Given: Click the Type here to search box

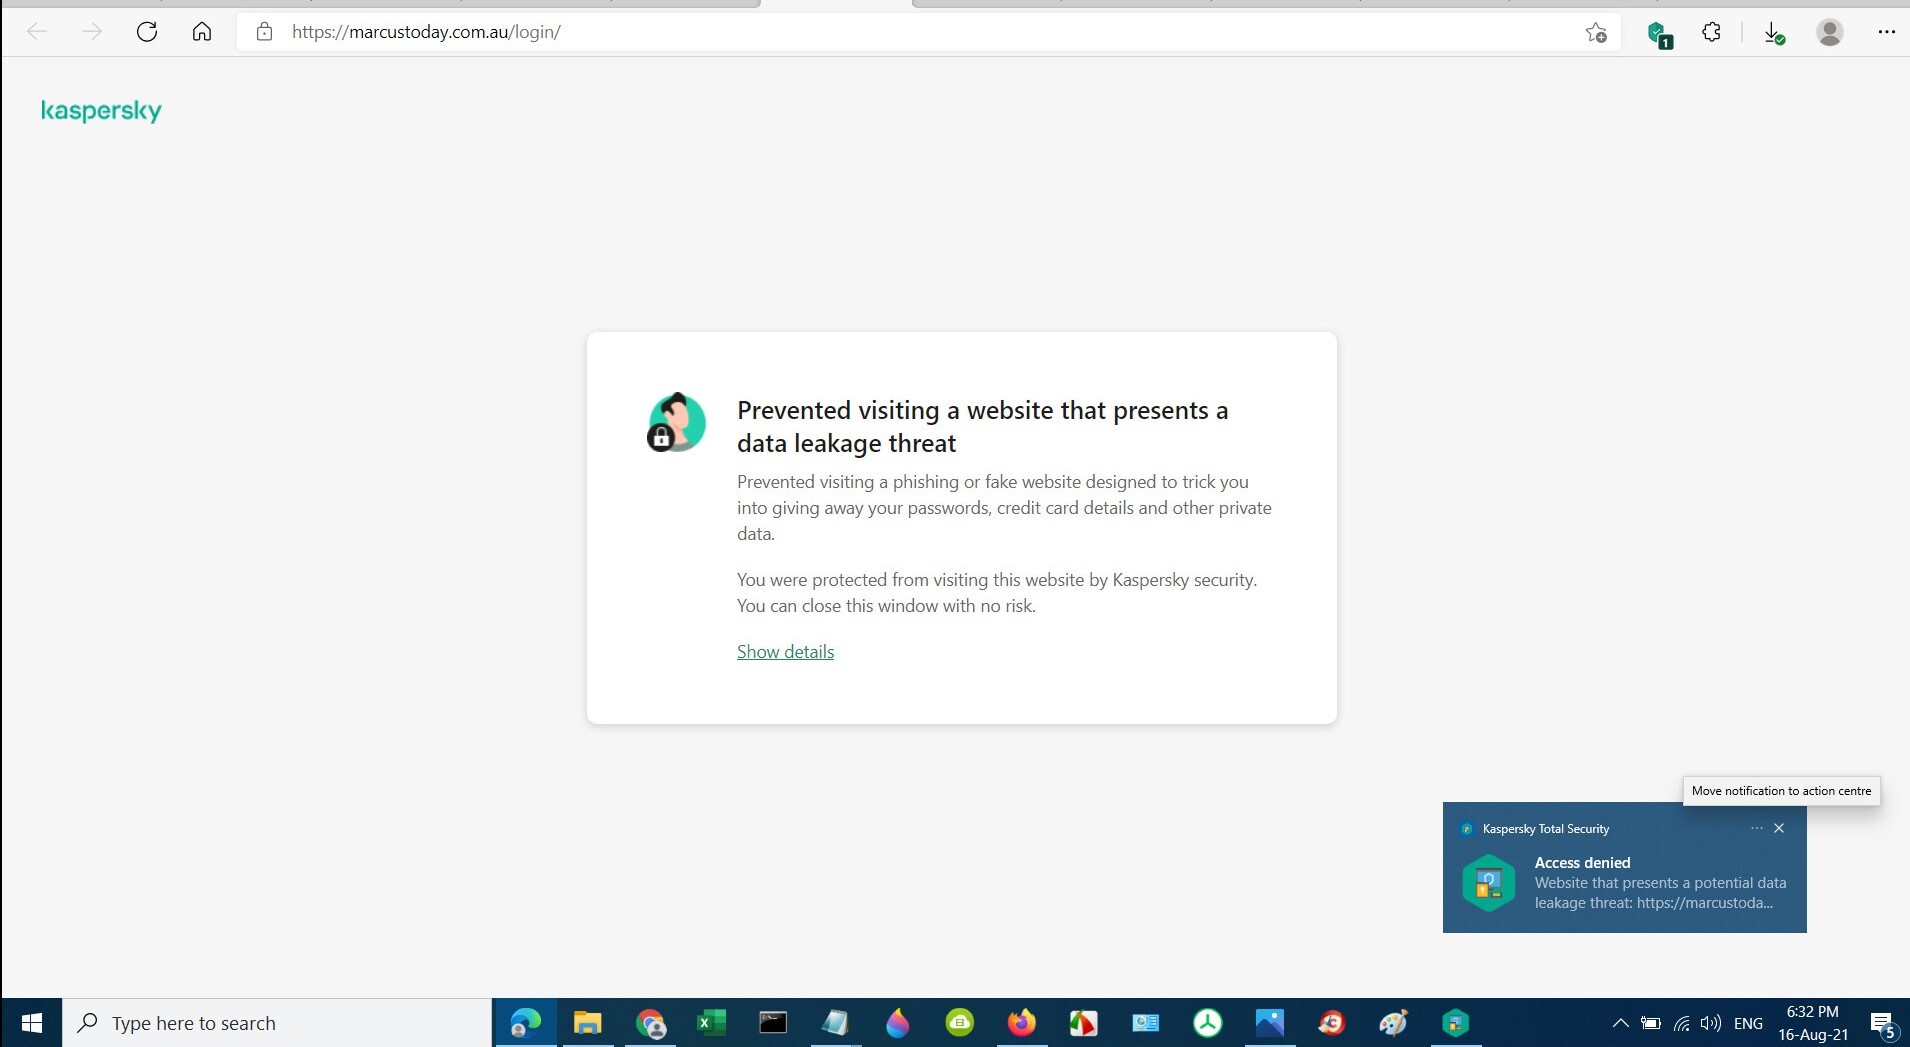Looking at the screenshot, I should [277, 1023].
